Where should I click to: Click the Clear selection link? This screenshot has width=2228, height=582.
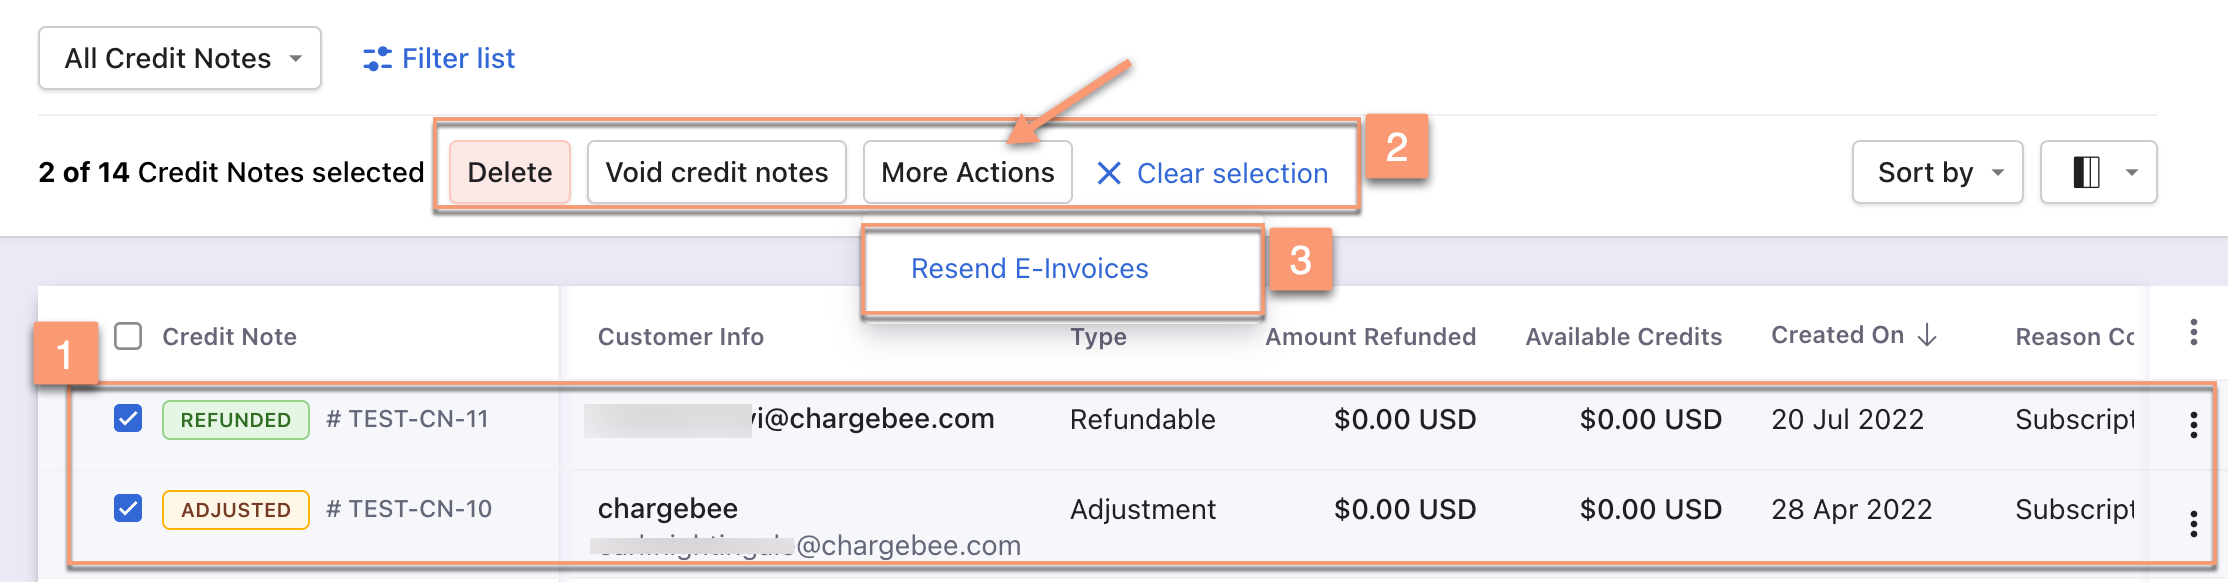1232,173
